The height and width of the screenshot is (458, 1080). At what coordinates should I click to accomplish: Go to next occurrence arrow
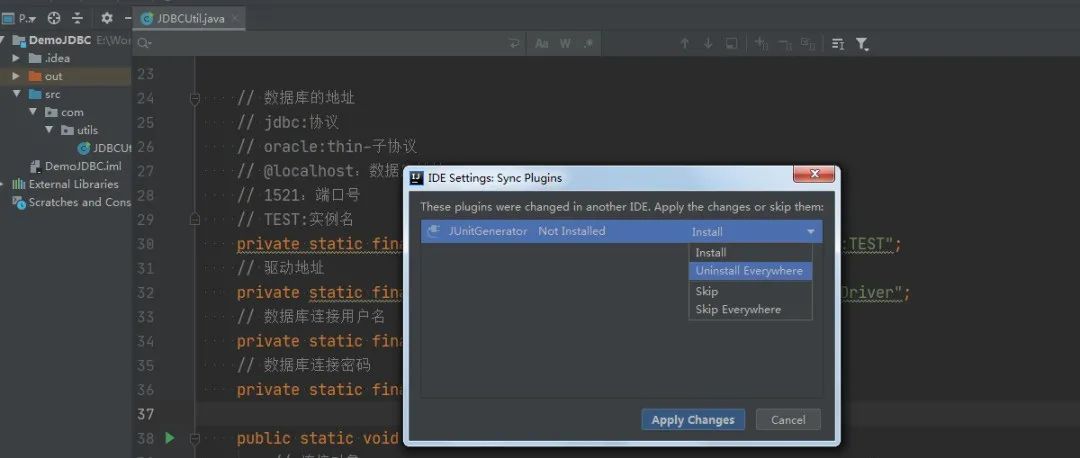pyautogui.click(x=708, y=43)
